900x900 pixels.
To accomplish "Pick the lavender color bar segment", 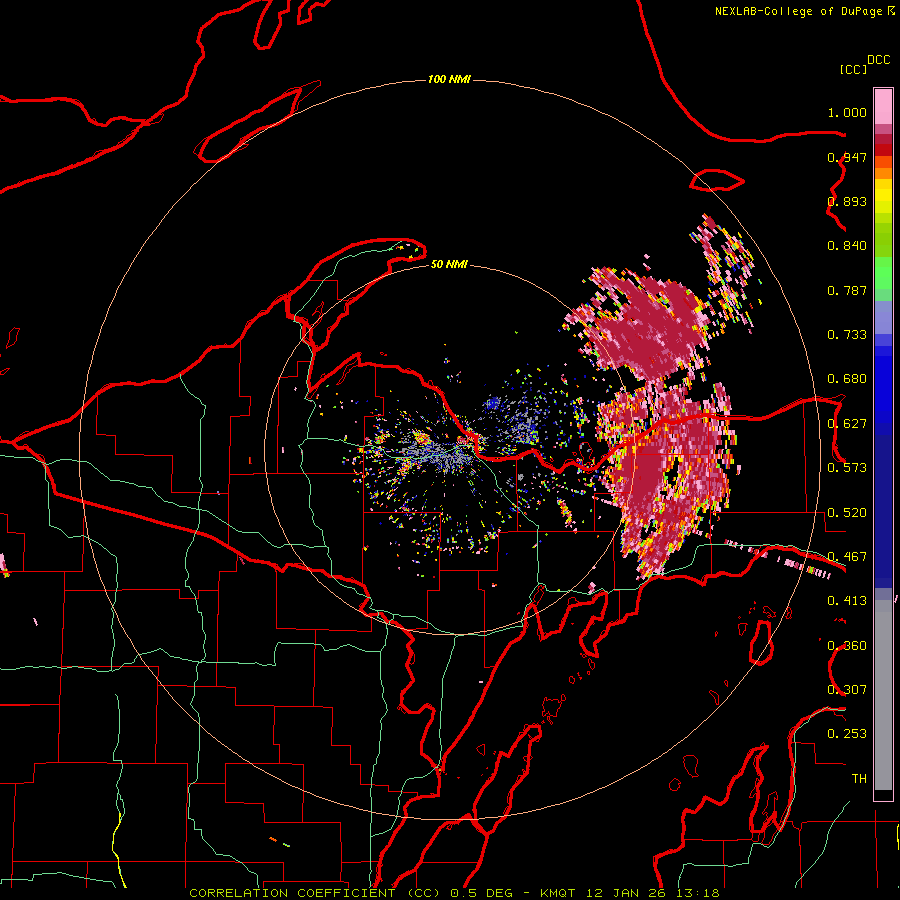I will [883, 317].
